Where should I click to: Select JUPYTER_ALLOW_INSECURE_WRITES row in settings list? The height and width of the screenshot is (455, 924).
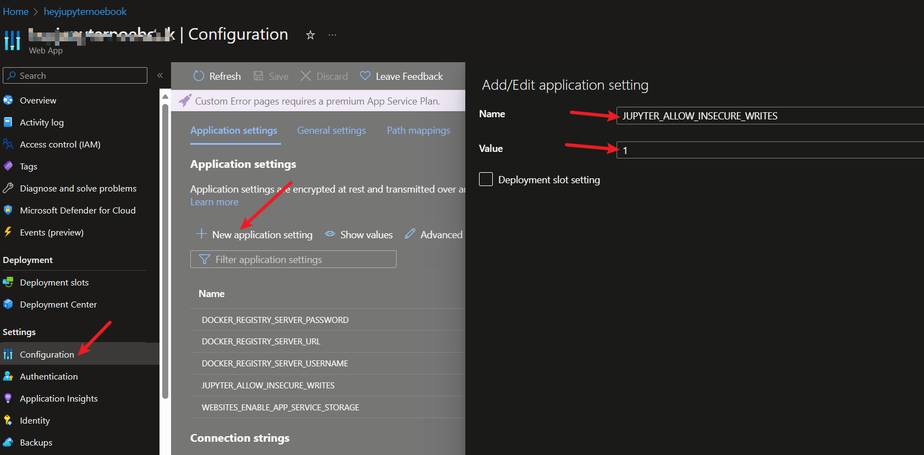point(328,385)
